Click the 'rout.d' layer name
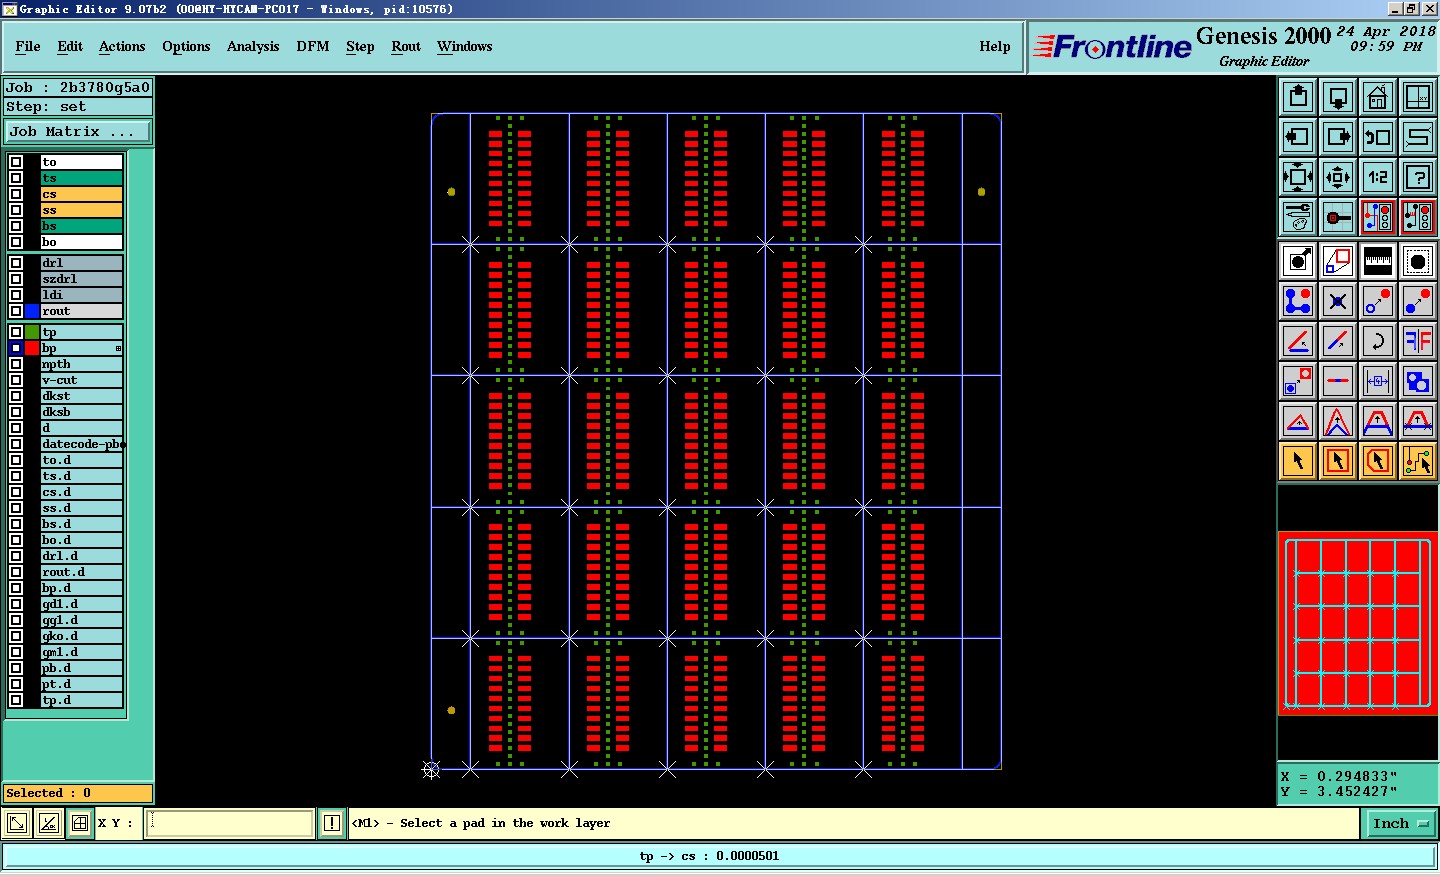 point(81,572)
